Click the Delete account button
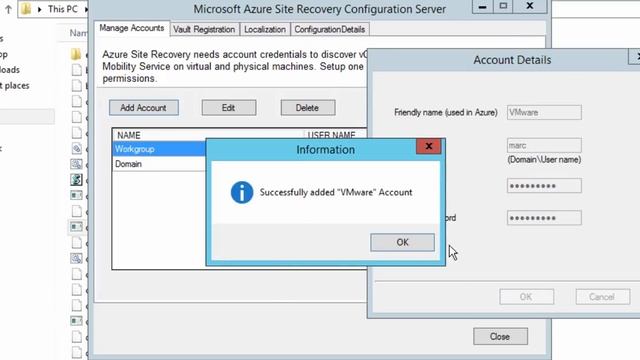 (x=307, y=108)
